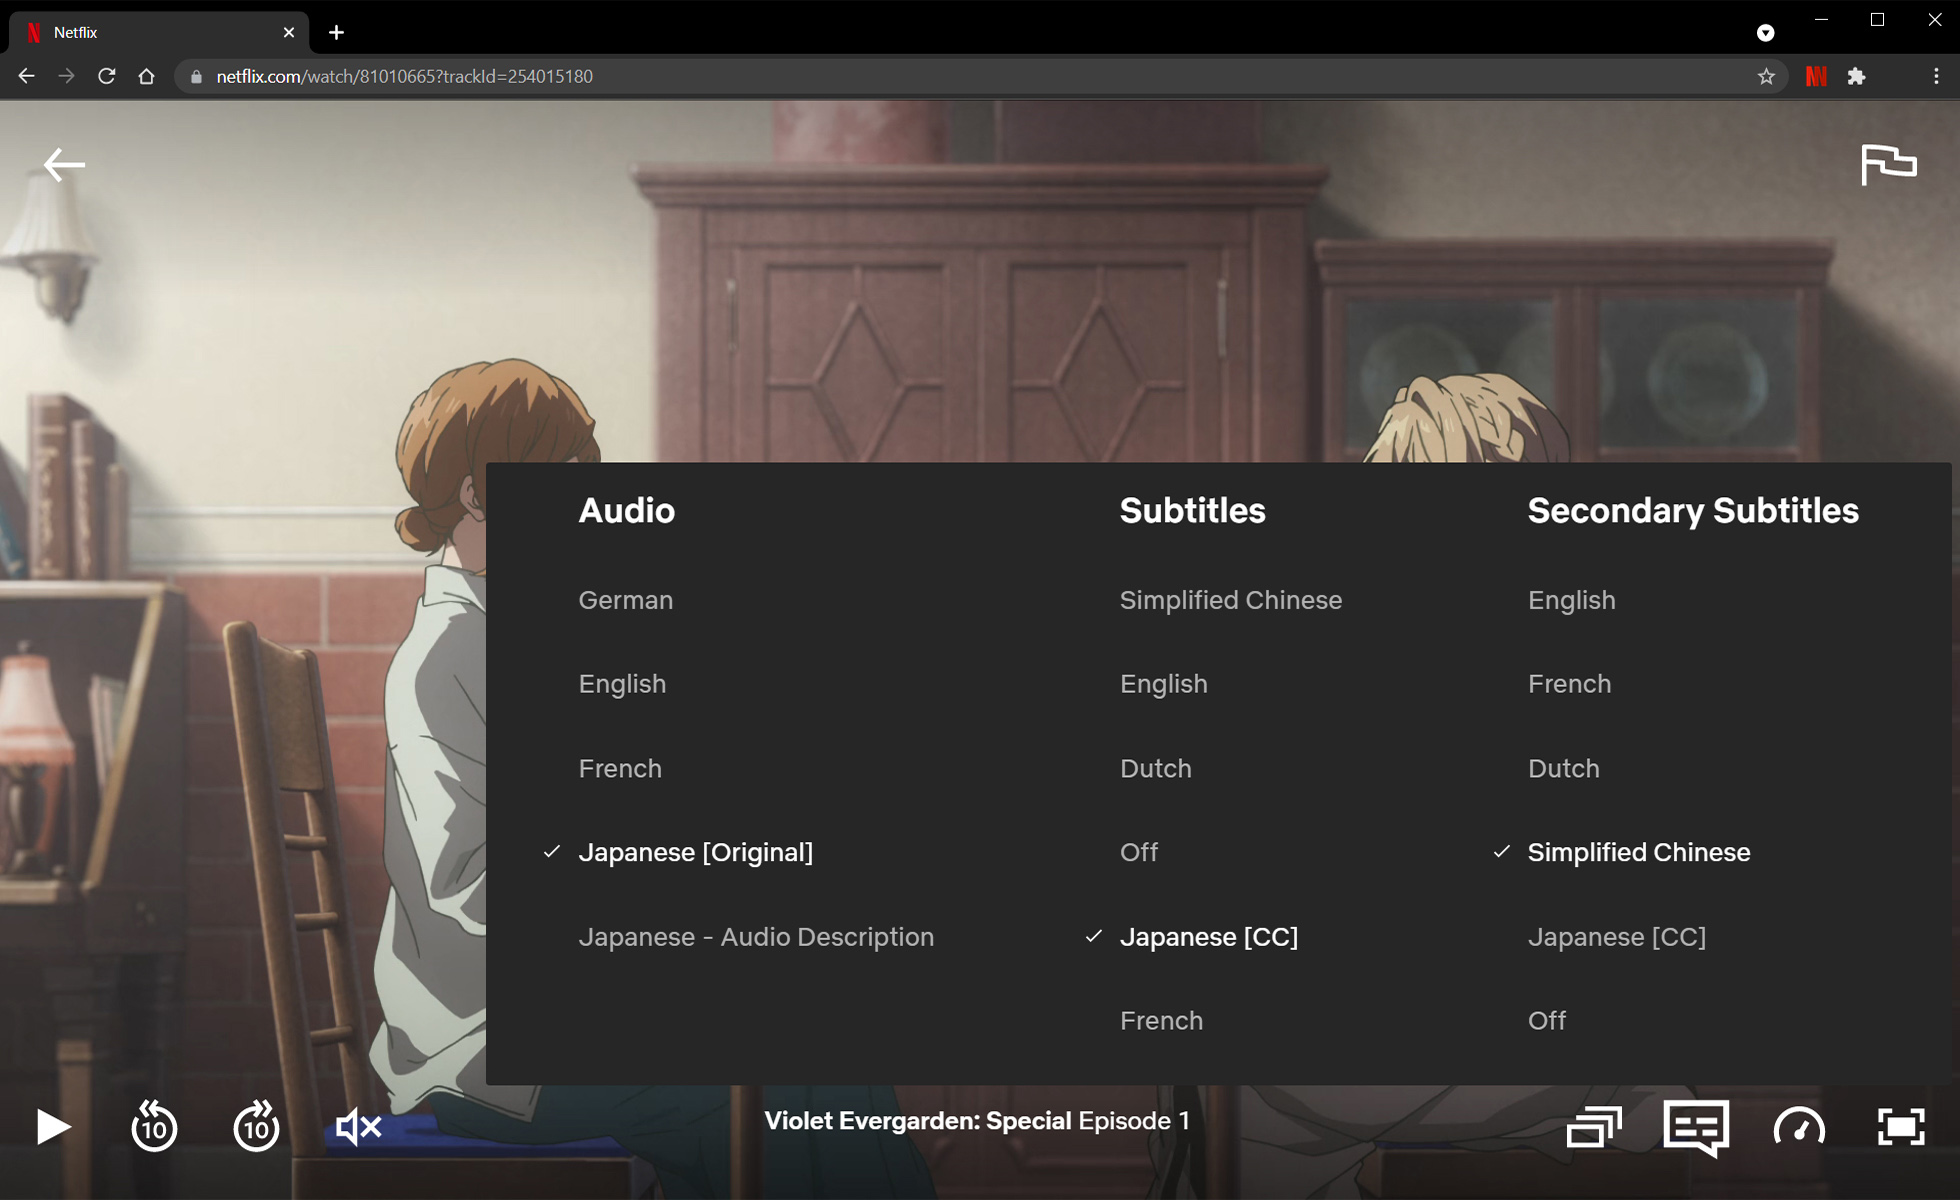Report a problem using flag icon

(1888, 165)
